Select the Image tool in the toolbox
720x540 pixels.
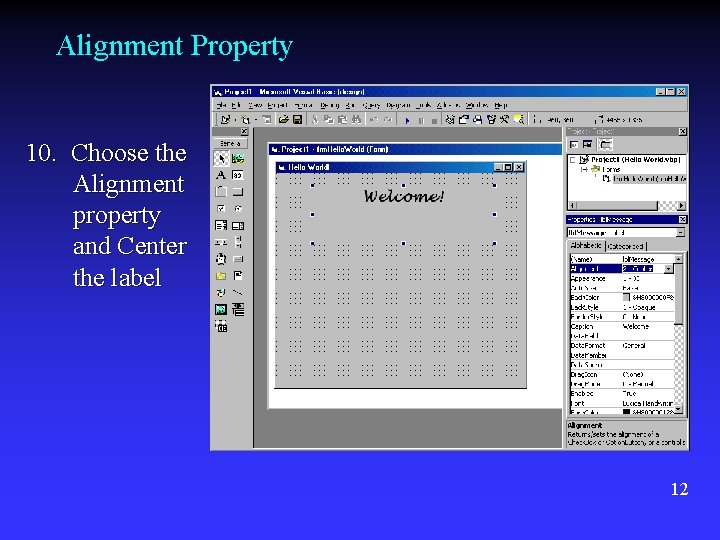(221, 309)
